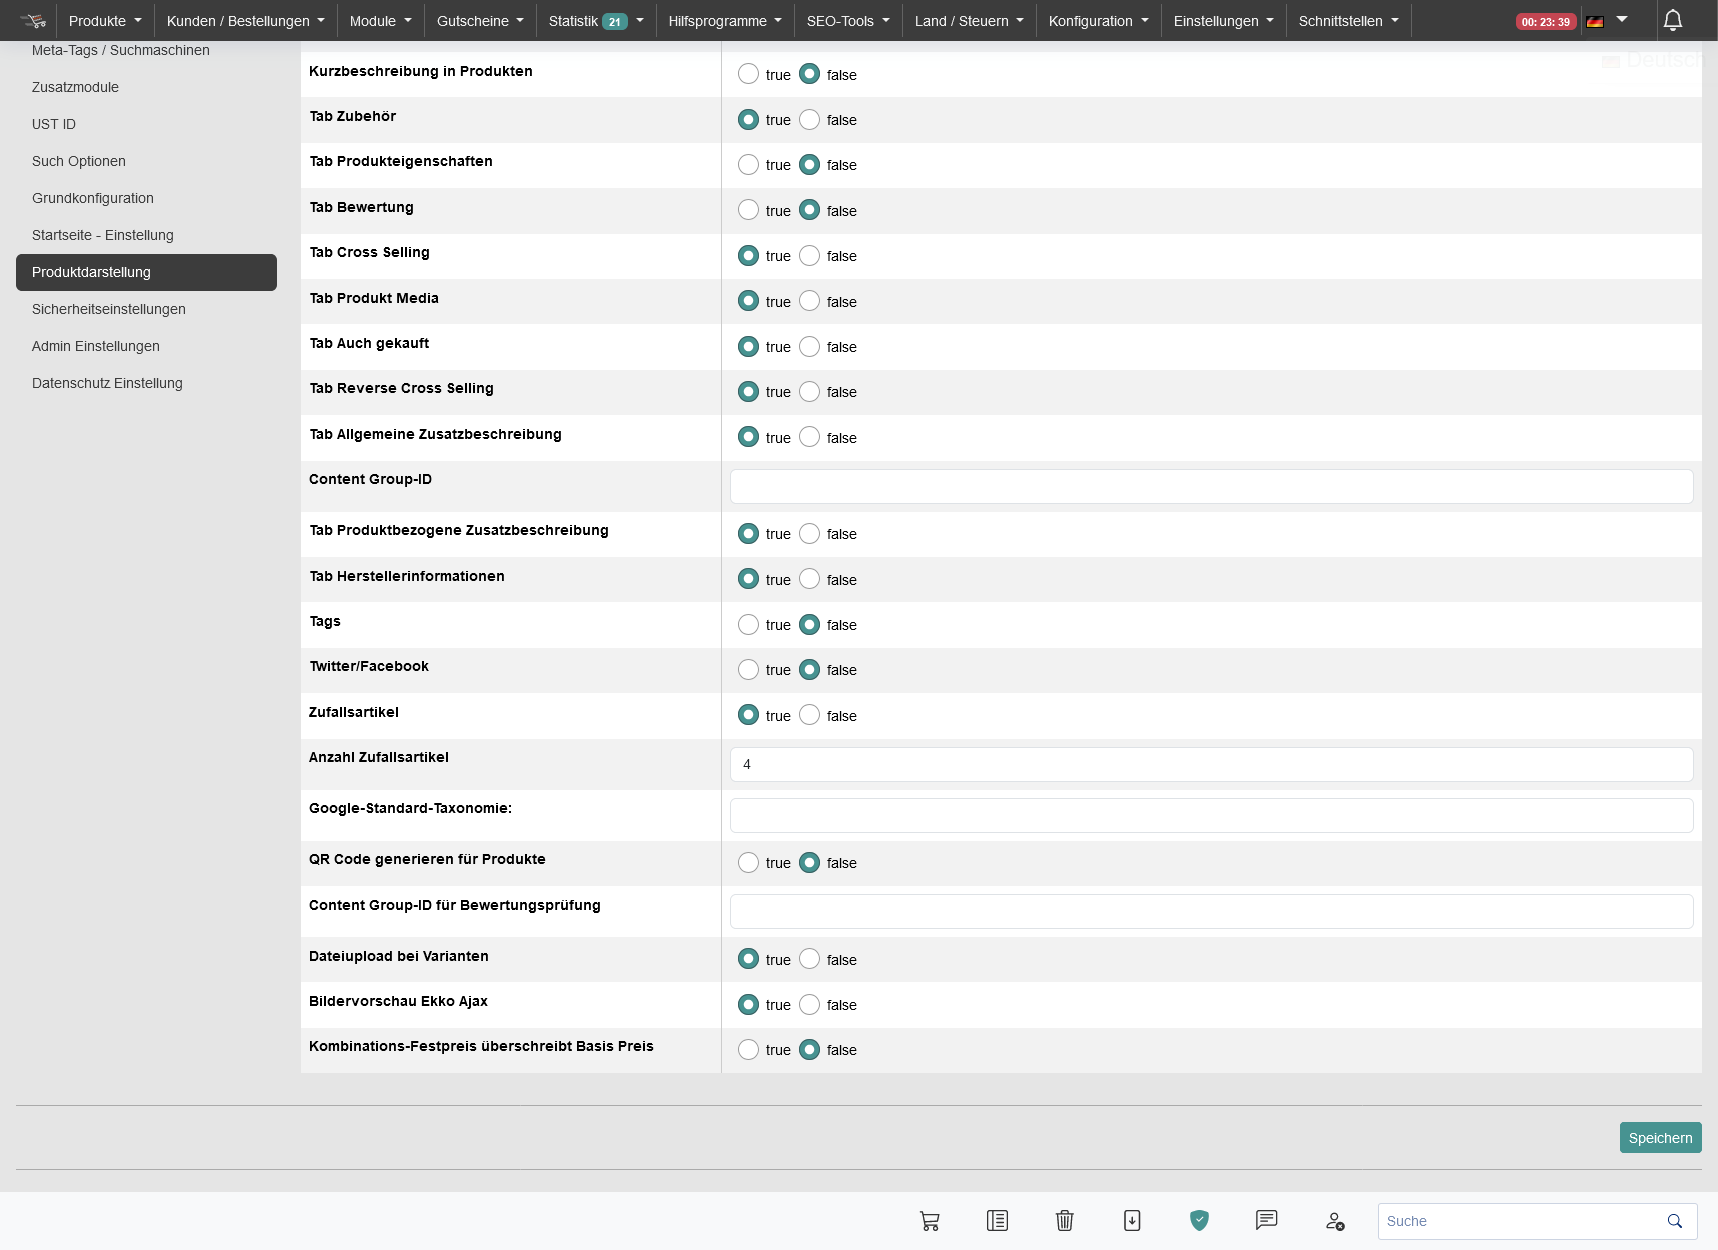The width and height of the screenshot is (1718, 1250).
Task: Set Zufallsartikel to false
Action: coord(810,715)
